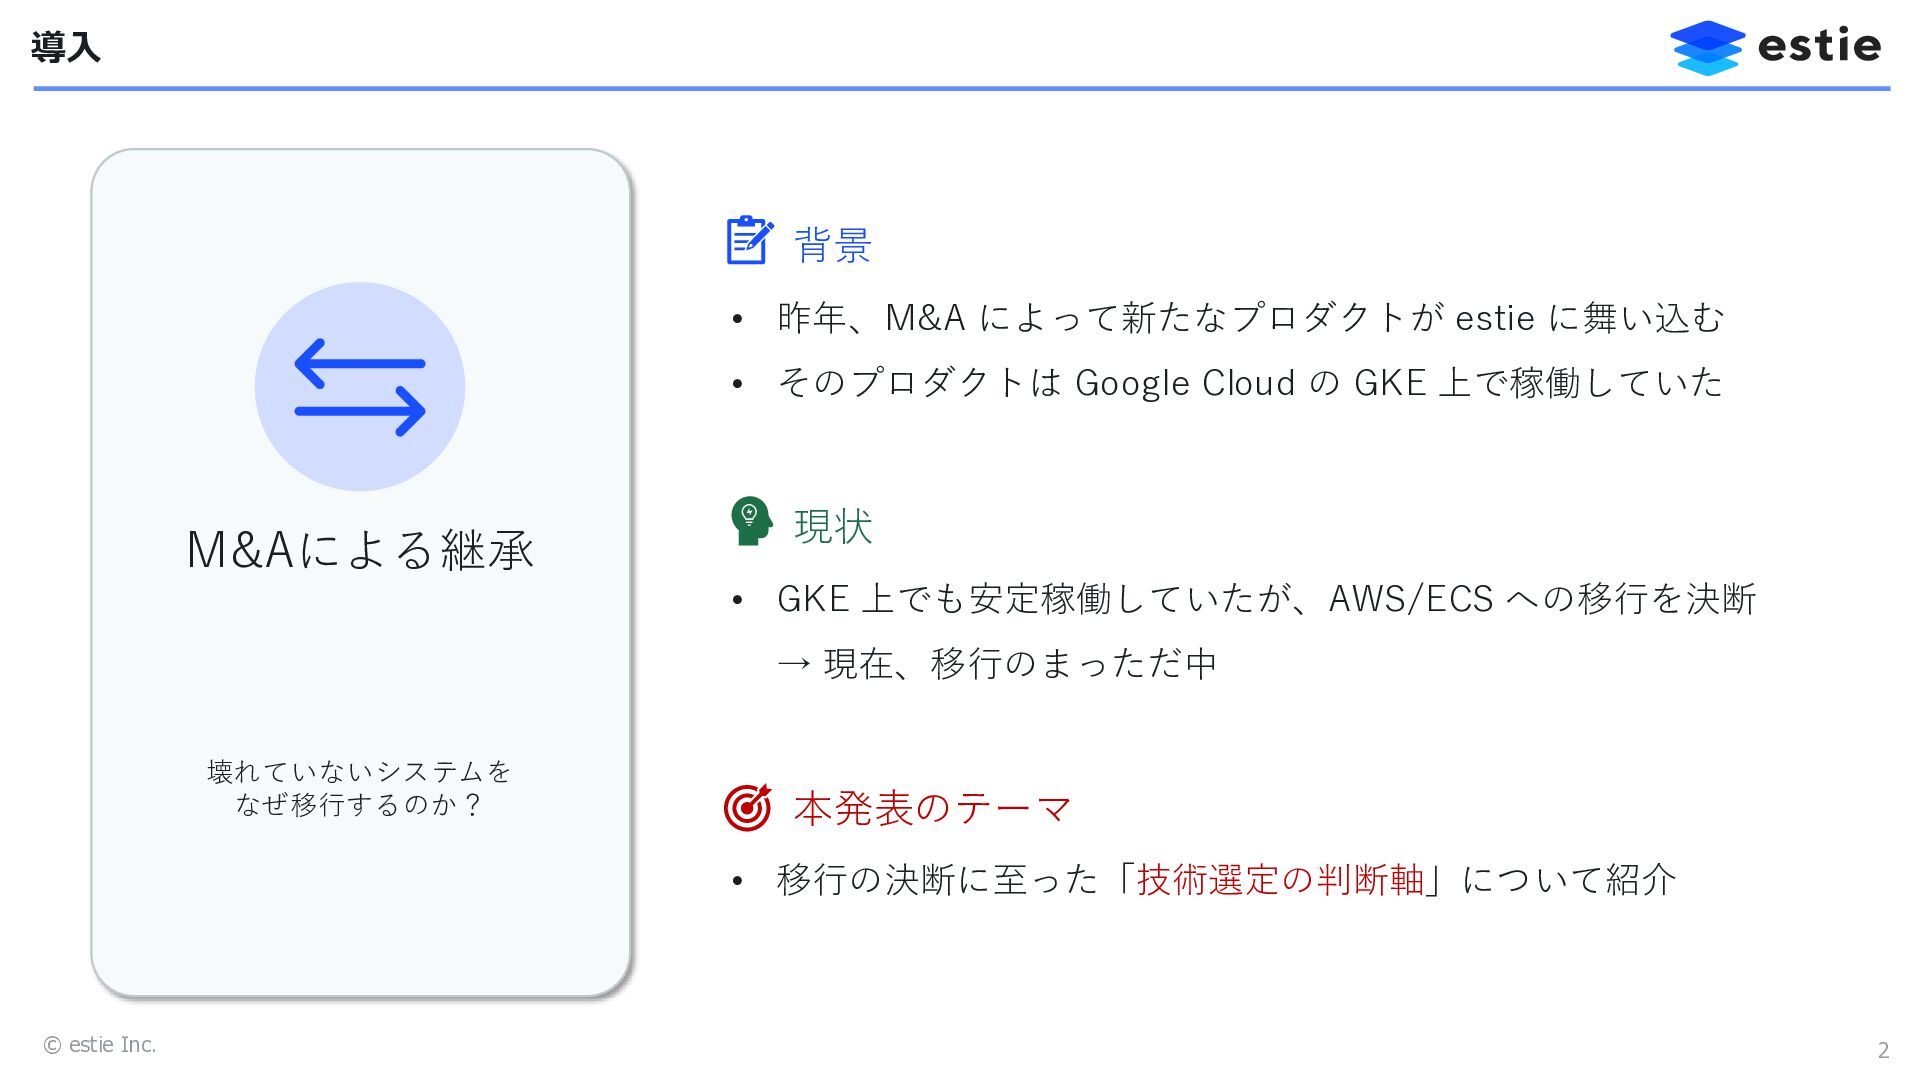Click the © estie Inc. footer

coord(100,1045)
